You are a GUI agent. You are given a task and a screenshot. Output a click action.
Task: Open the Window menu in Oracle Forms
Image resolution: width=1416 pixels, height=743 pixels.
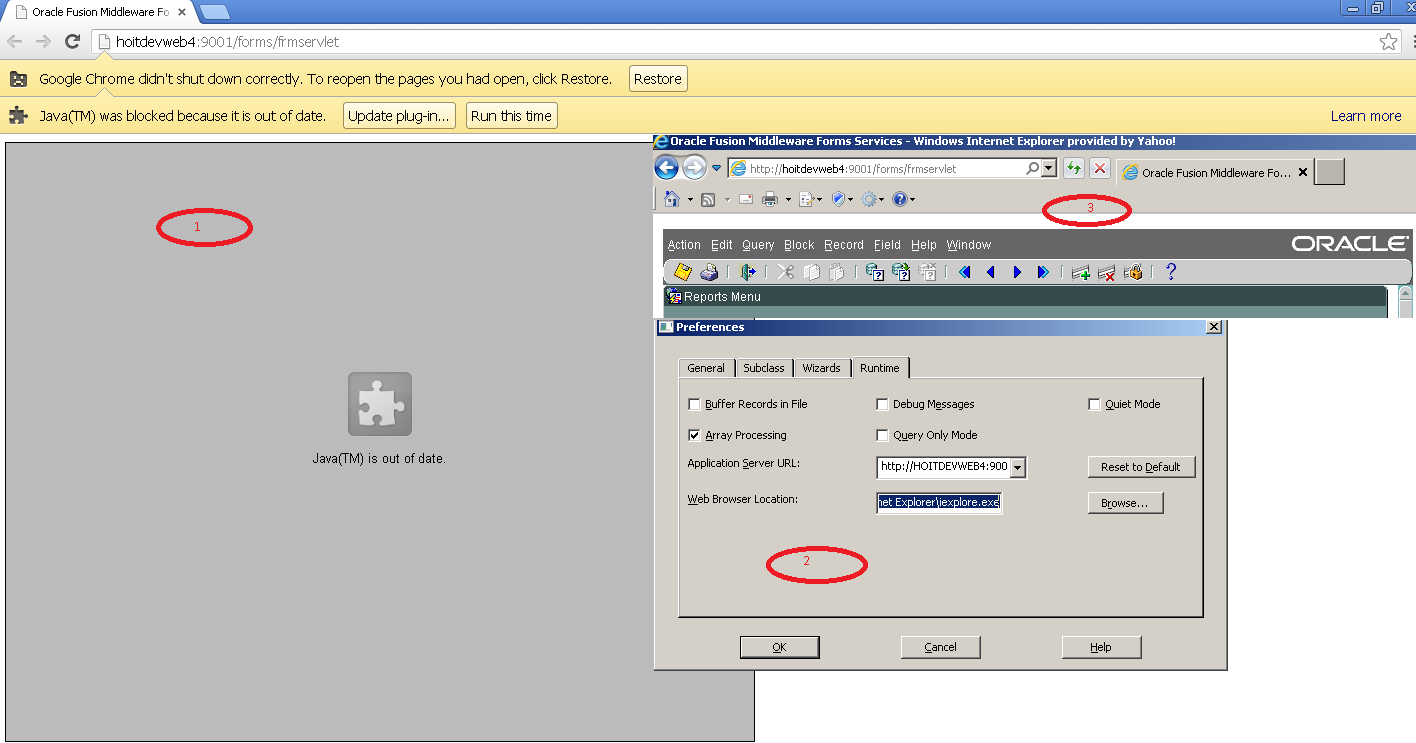[969, 245]
